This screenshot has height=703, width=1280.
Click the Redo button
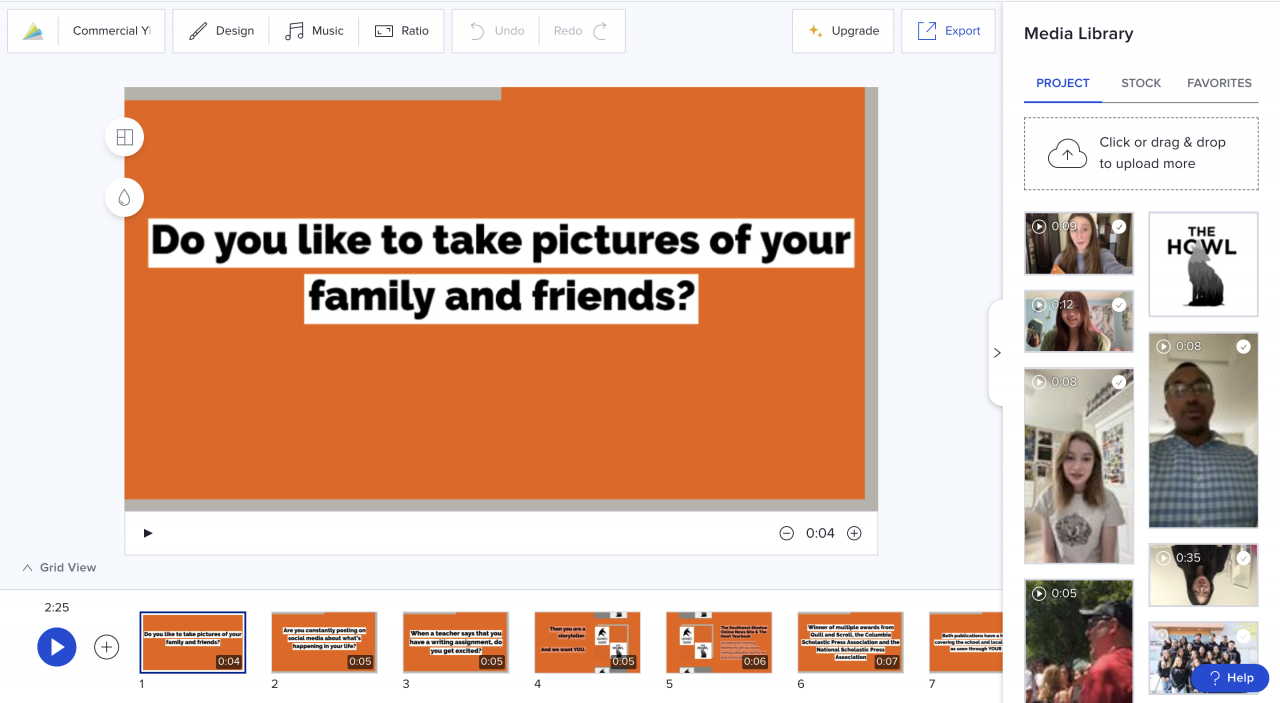582,31
